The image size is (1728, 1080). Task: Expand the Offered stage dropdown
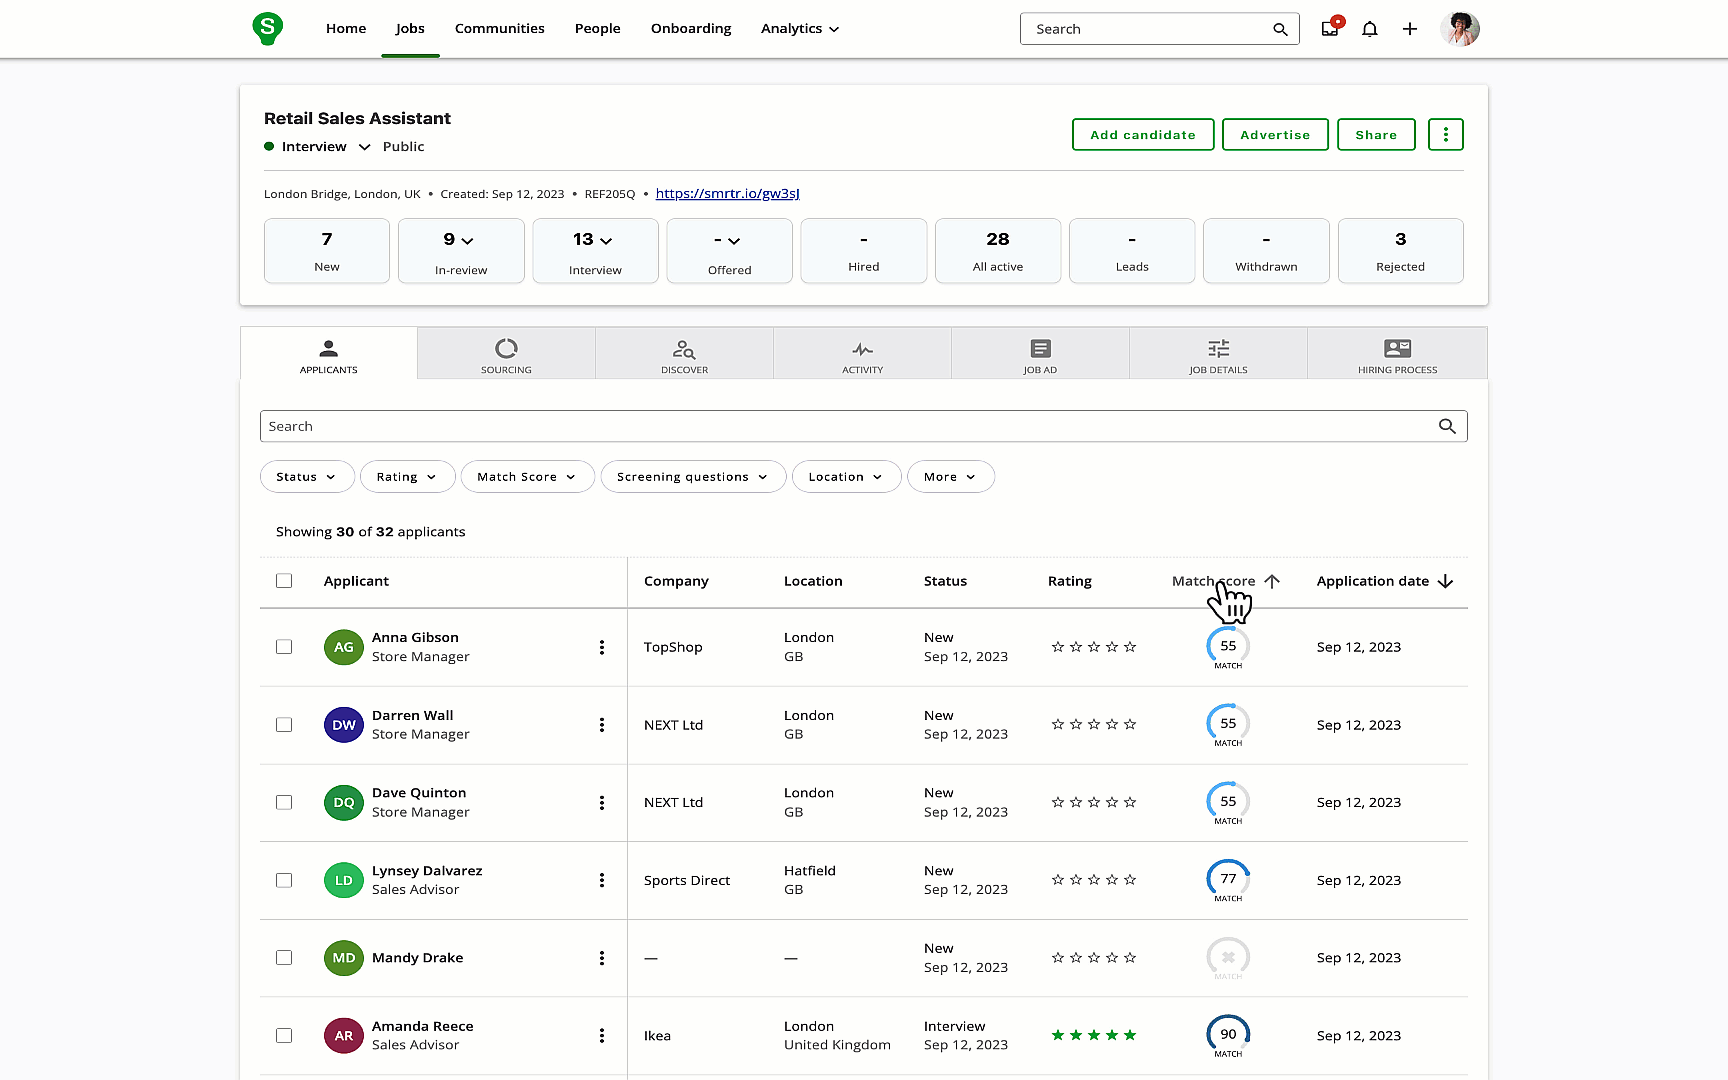tap(734, 241)
